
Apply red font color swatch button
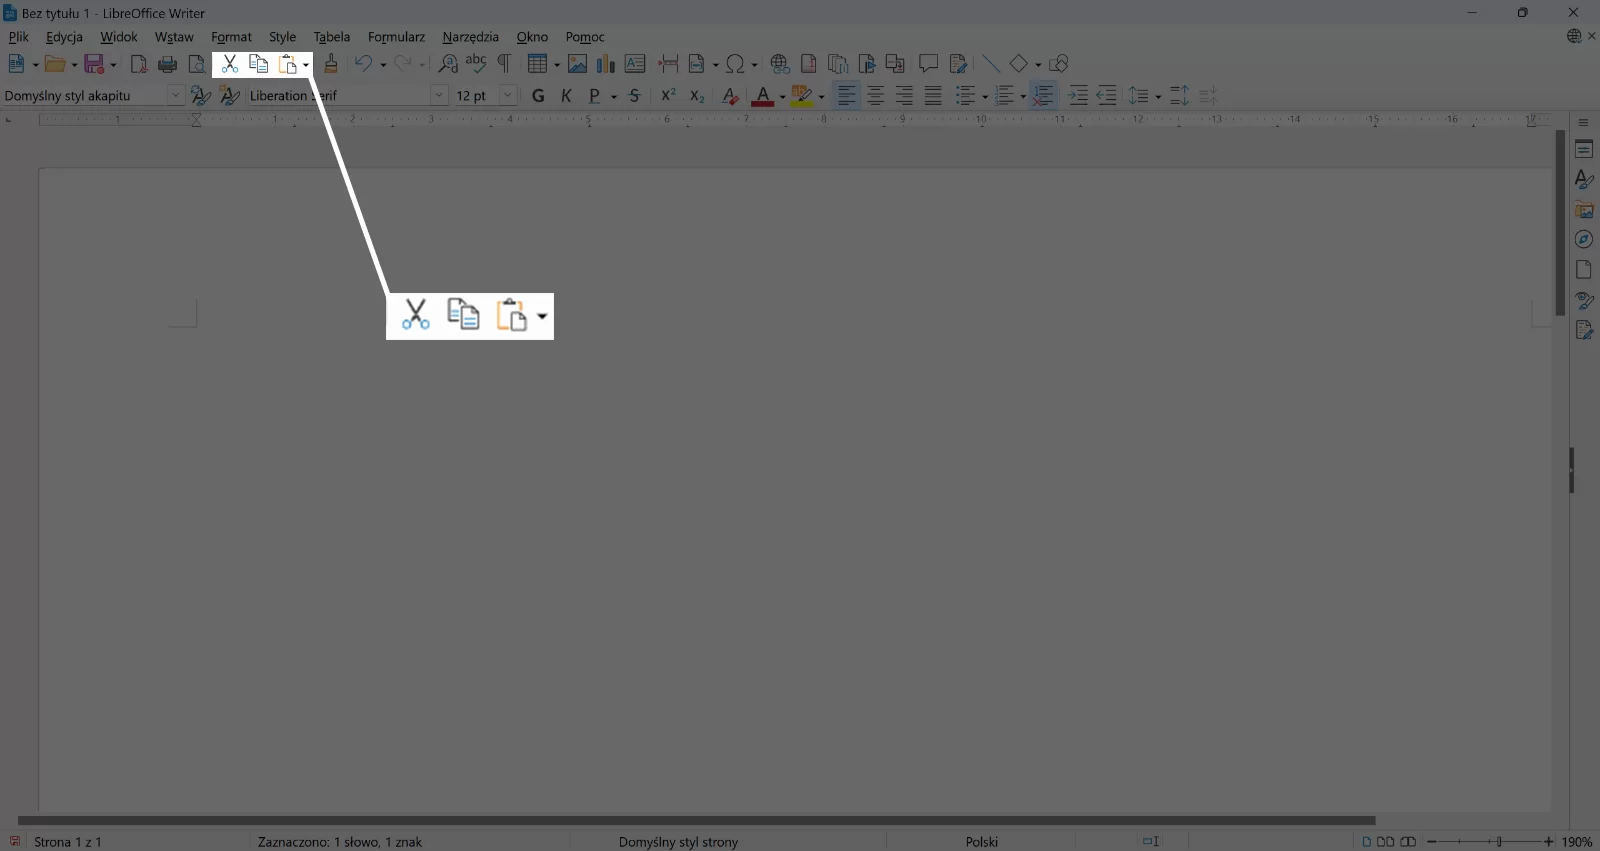point(763,96)
